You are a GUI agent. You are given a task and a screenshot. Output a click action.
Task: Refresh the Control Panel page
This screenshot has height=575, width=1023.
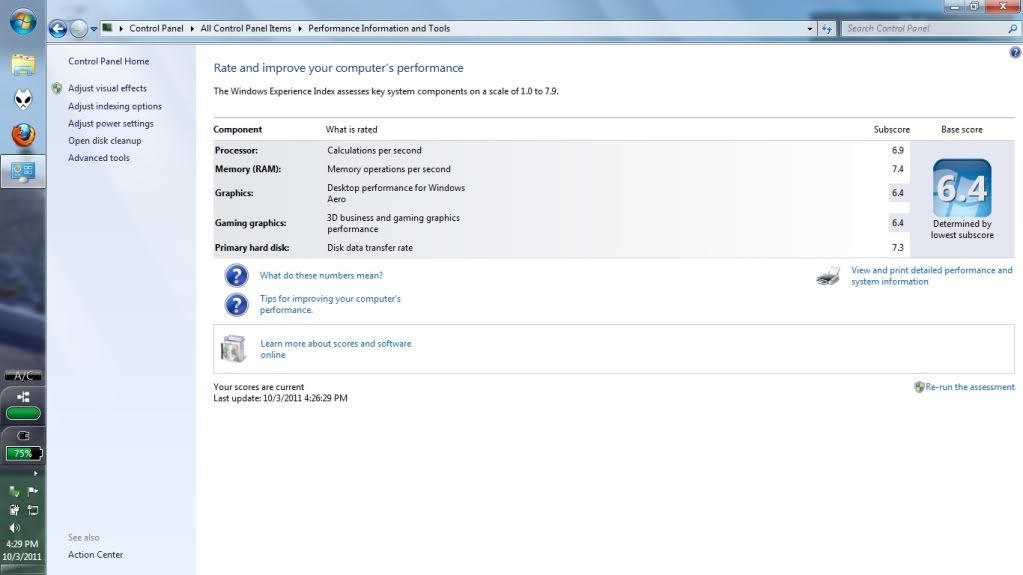coord(827,29)
